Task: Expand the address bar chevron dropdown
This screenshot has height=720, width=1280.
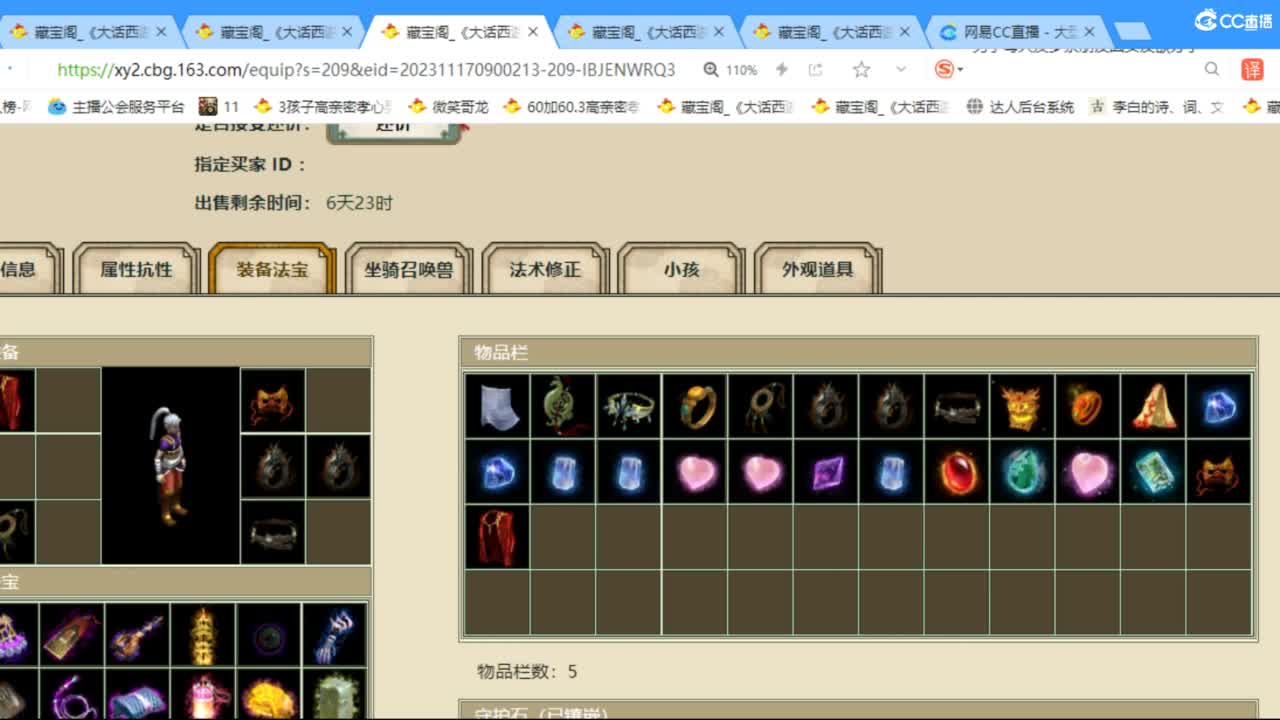Action: click(x=901, y=69)
